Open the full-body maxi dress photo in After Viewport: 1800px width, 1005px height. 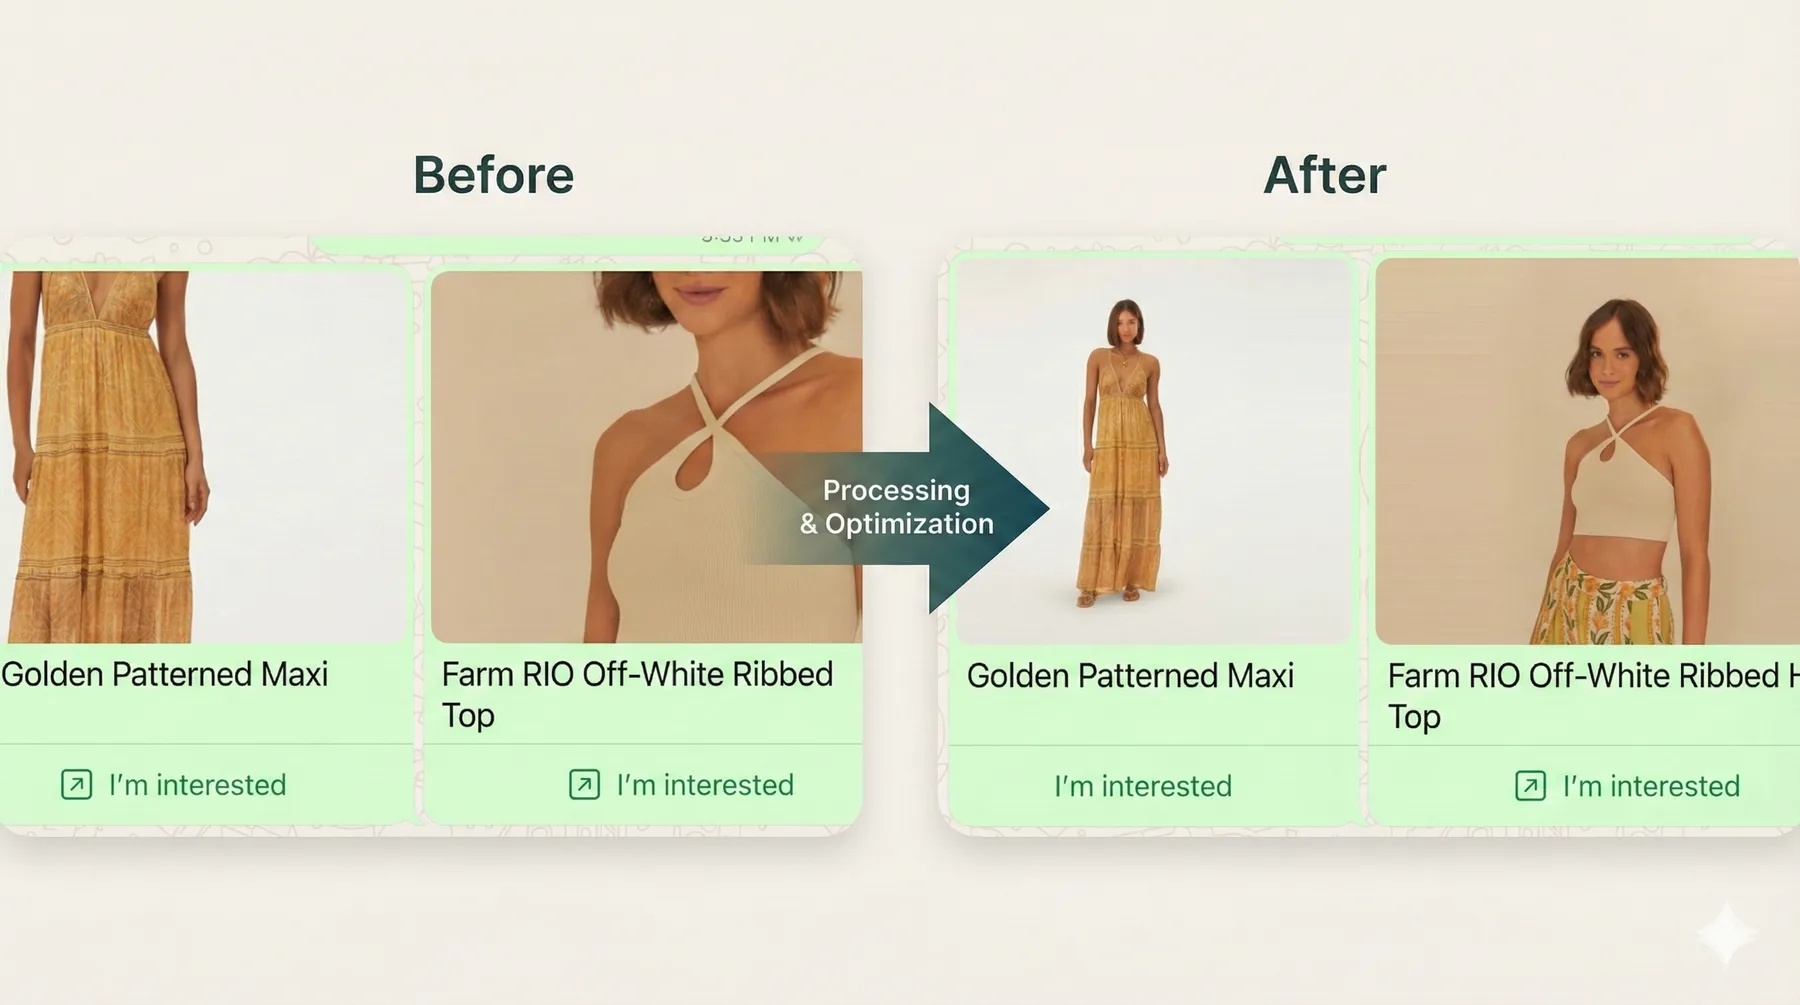1153,452
